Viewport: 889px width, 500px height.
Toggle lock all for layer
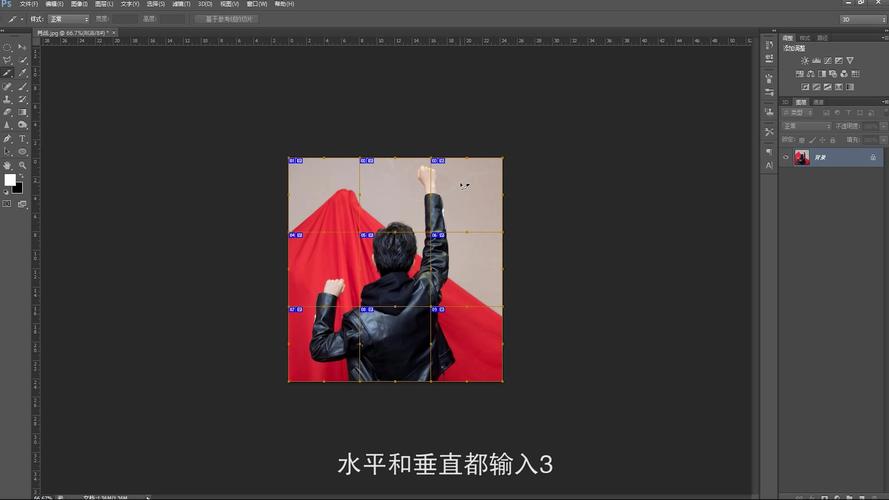tap(832, 140)
